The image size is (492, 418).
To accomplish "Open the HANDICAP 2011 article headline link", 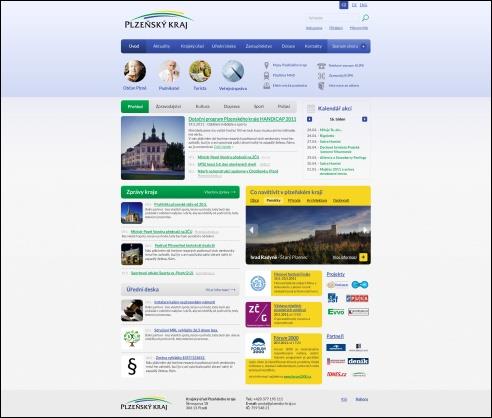I will (242, 119).
